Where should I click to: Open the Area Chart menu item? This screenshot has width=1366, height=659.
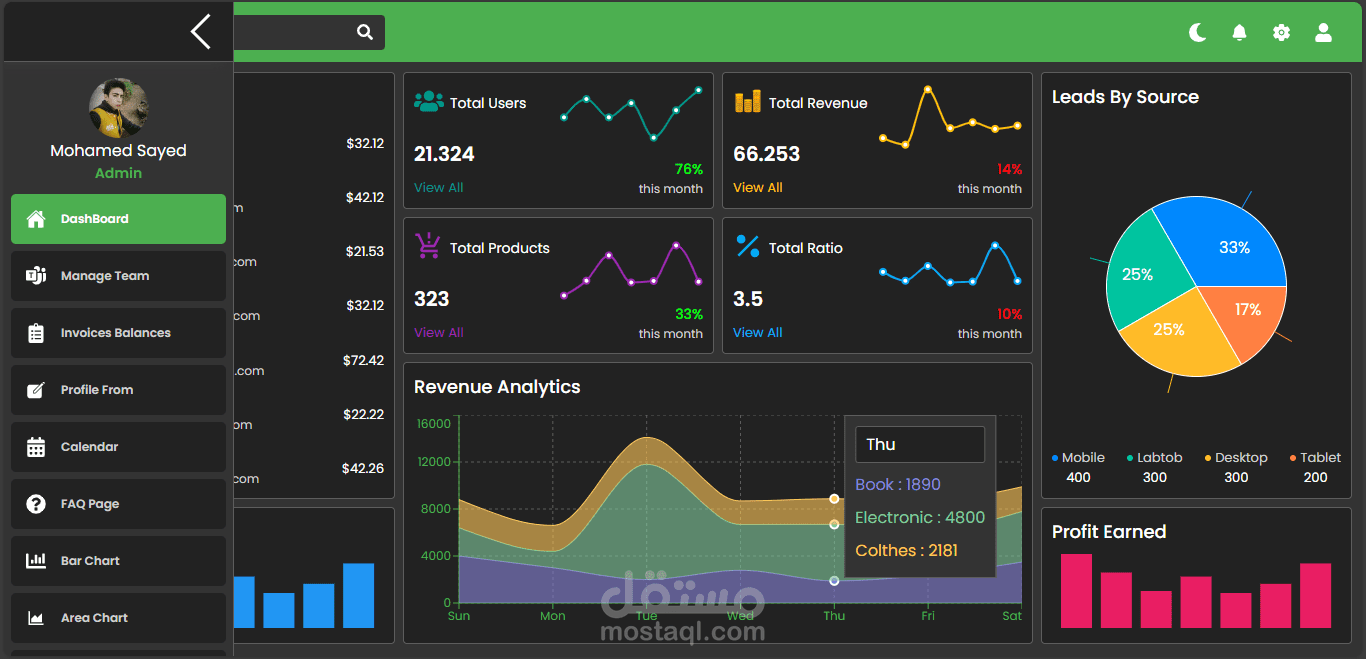[118, 618]
